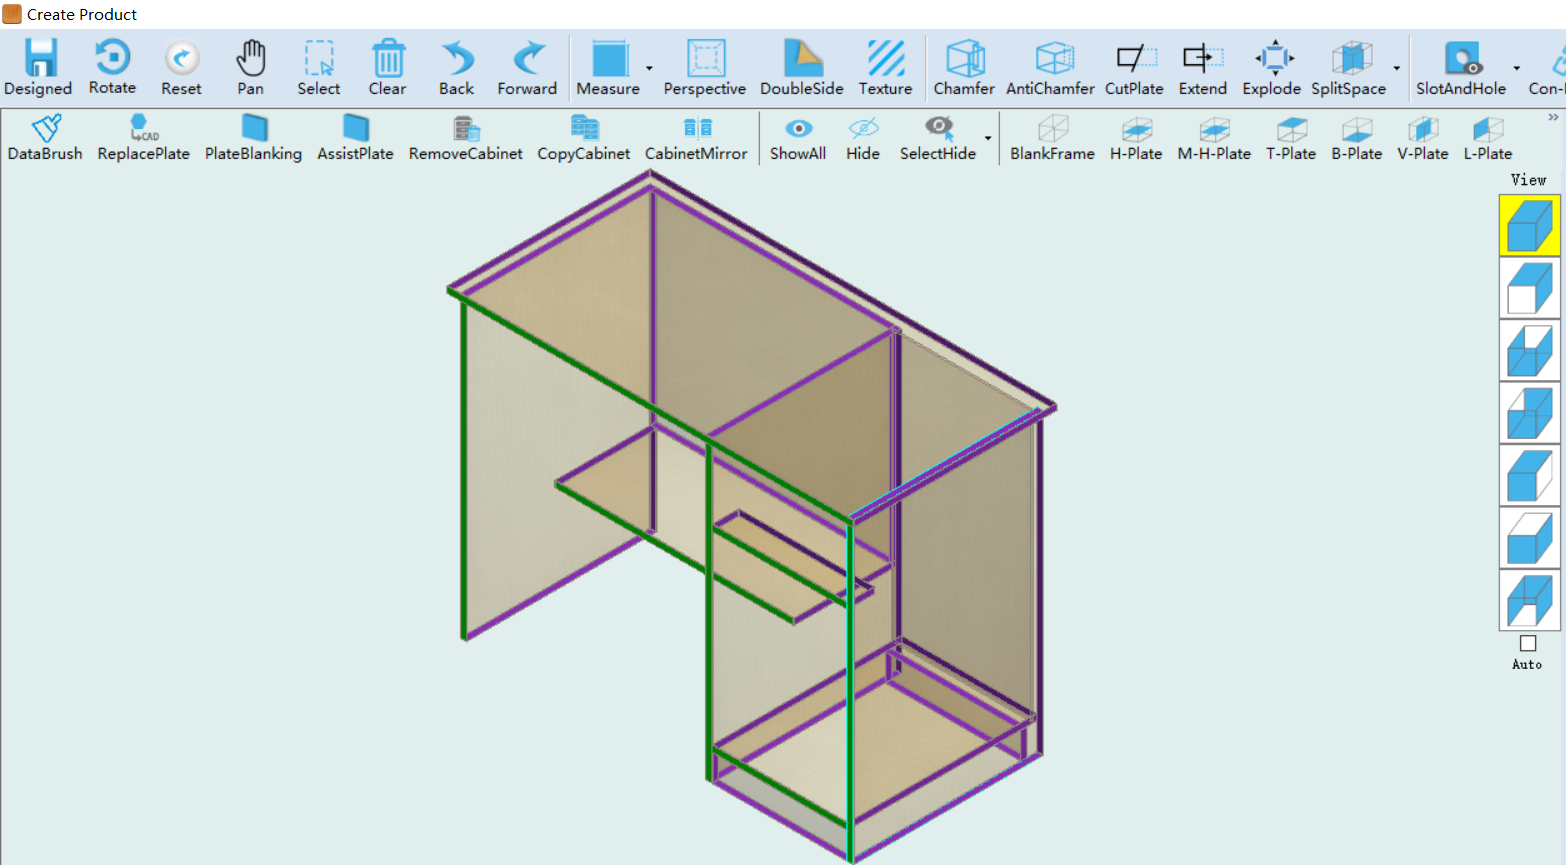Screen dimensions: 1566x865
Task: Activate the Pan hand tool
Action: [x=250, y=59]
